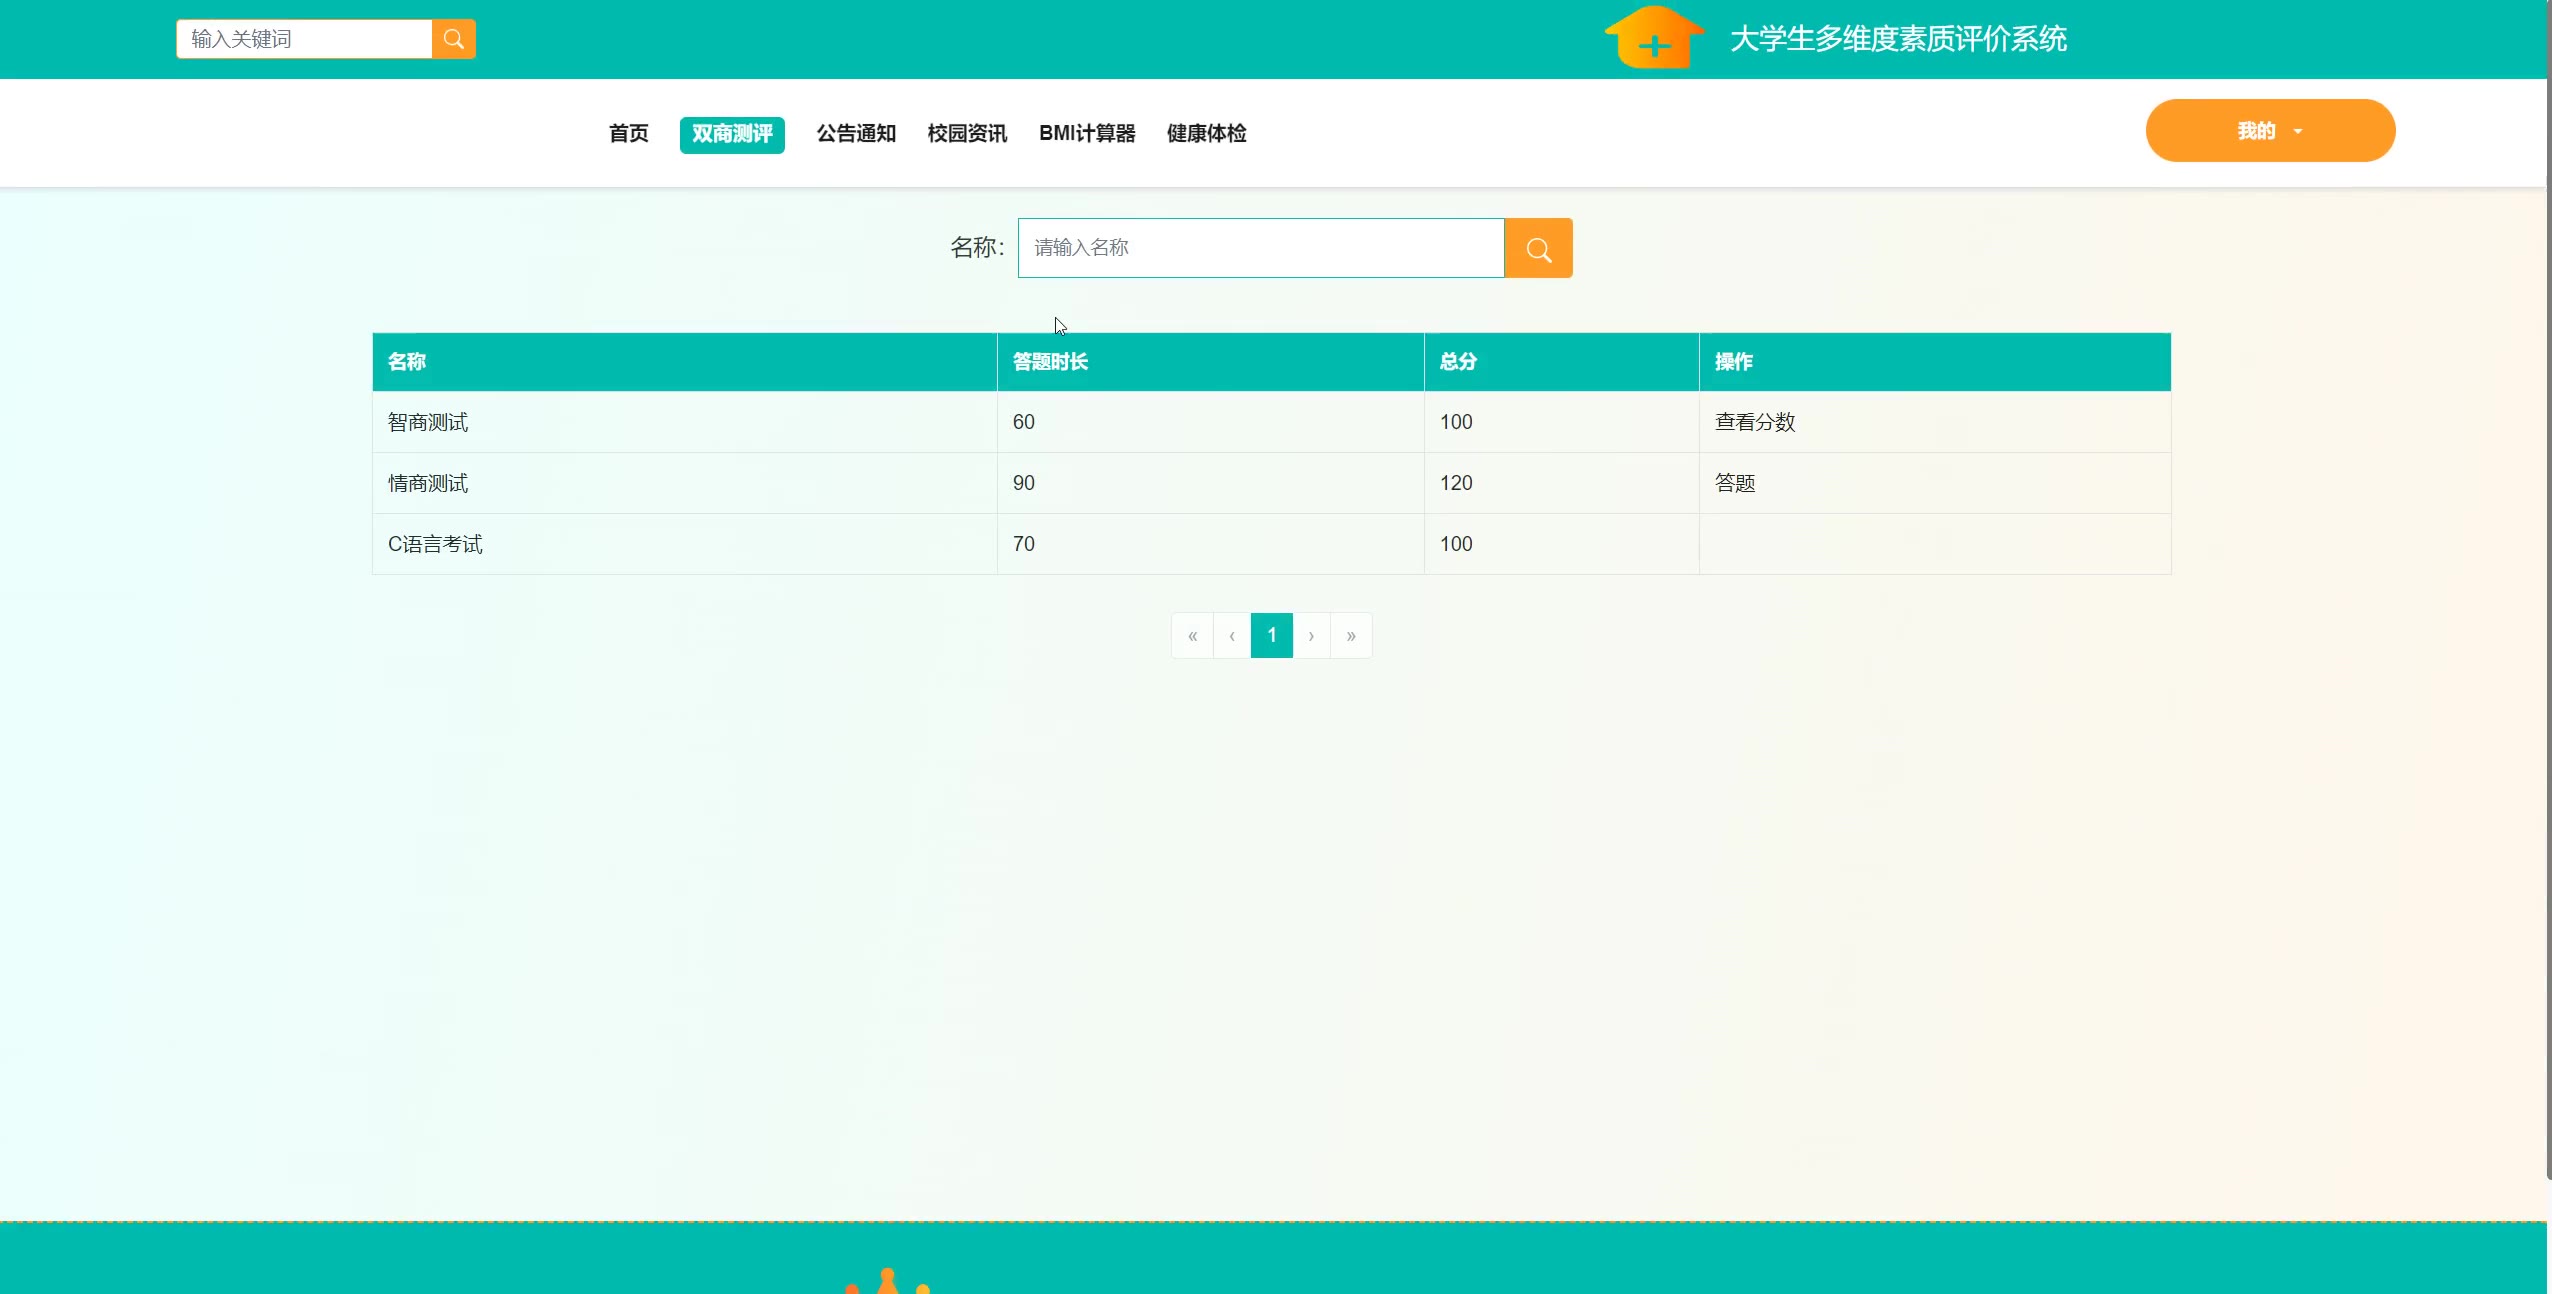This screenshot has width=2552, height=1294.
Task: Click the orange house logo icon
Action: pyautogui.click(x=1653, y=38)
